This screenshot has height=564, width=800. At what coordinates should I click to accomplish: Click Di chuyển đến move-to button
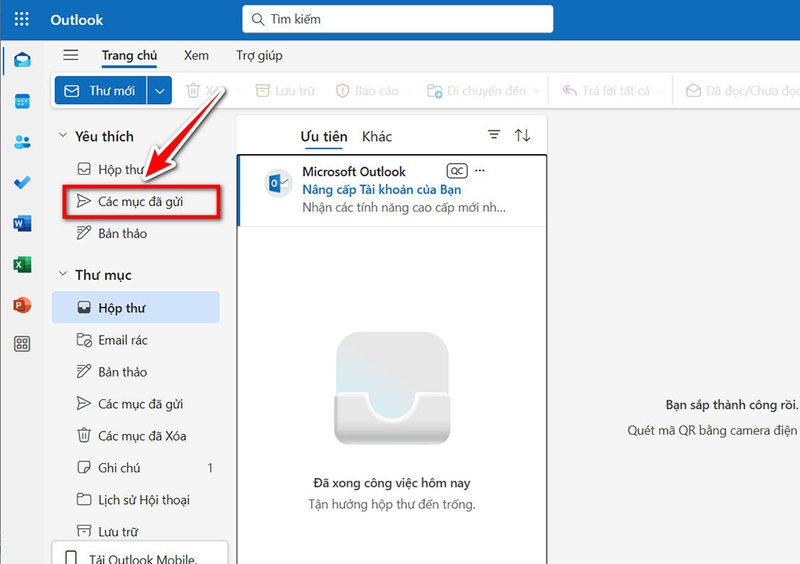(477, 91)
